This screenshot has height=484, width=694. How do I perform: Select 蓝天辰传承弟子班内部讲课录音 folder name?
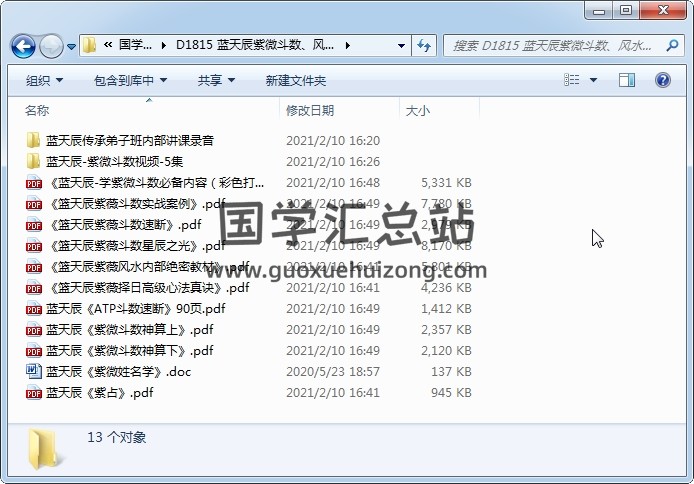(130, 140)
